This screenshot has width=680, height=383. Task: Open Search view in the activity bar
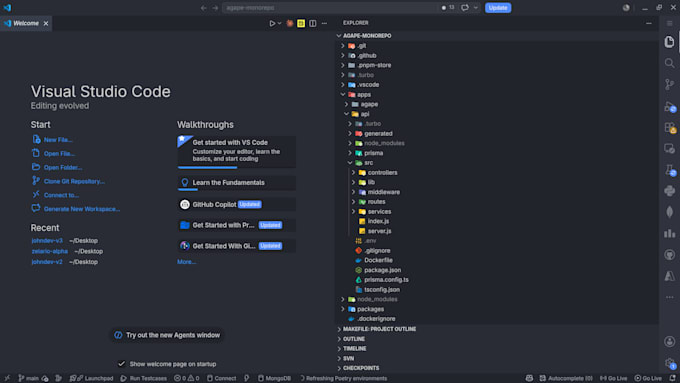tap(669, 63)
